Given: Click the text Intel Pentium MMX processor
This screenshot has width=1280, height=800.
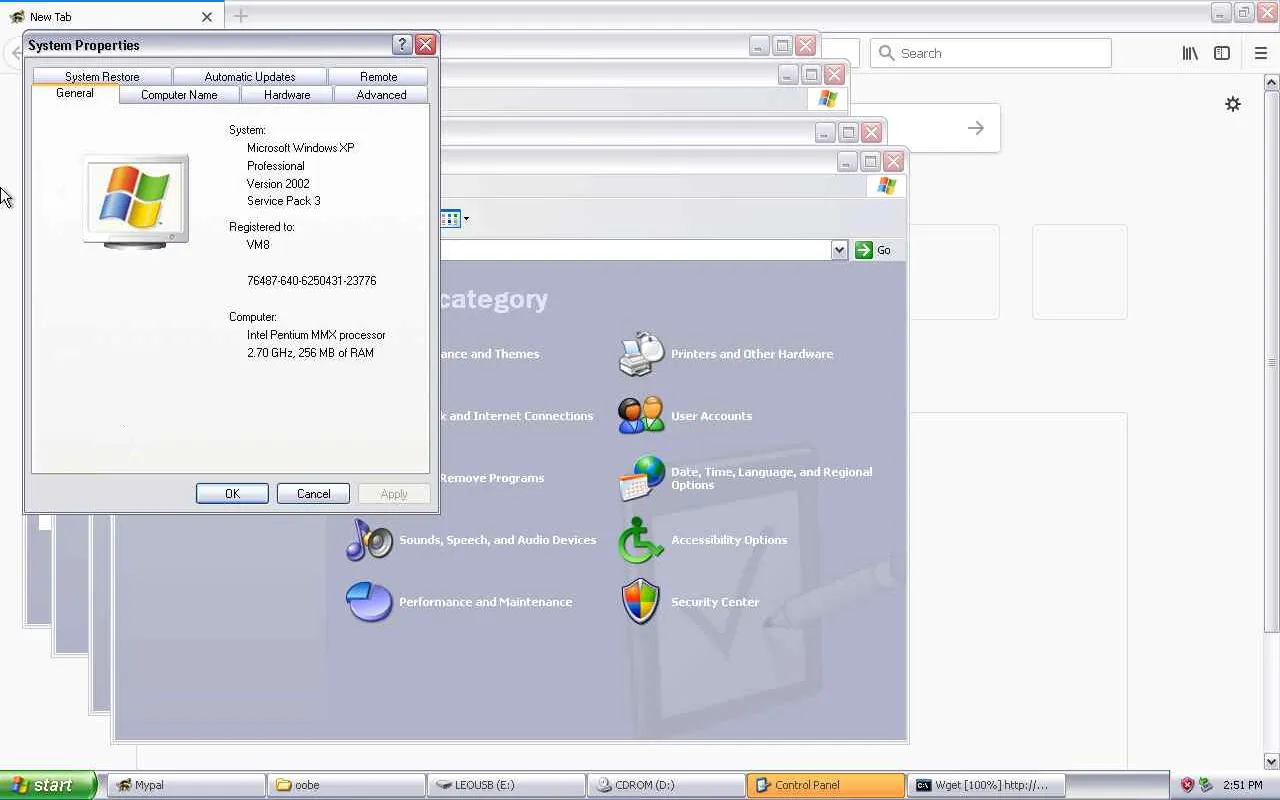Looking at the screenshot, I should pos(316,335).
